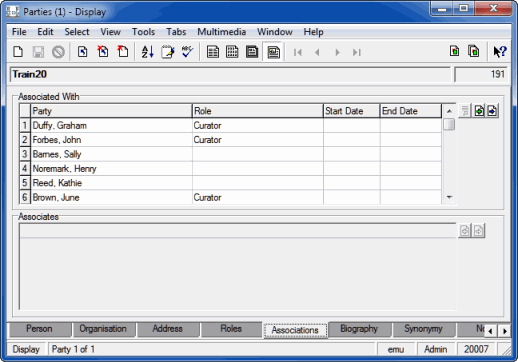This screenshot has width=518, height=362.
Task: Click the Train20 summary field
Action: point(230,74)
